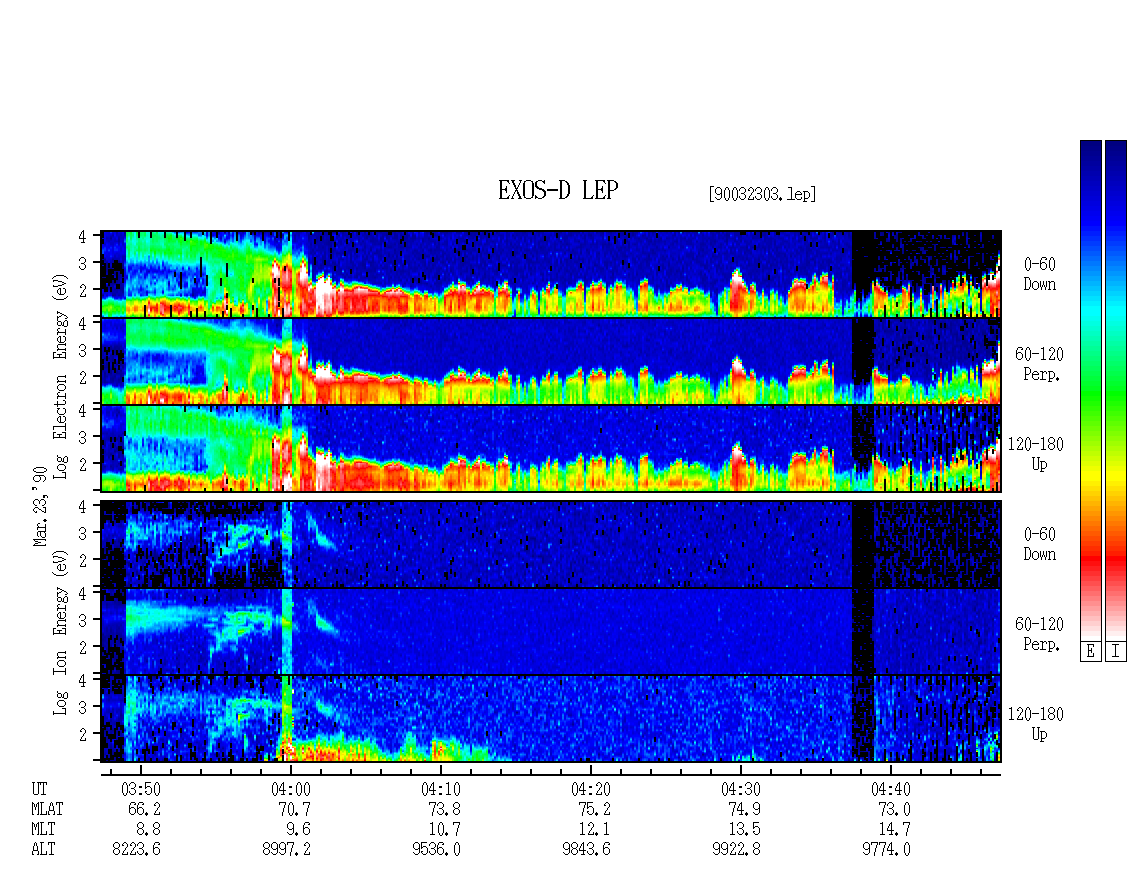
Task: Open the electron 0-60 Down spectrogram panel
Action: click(x=551, y=274)
